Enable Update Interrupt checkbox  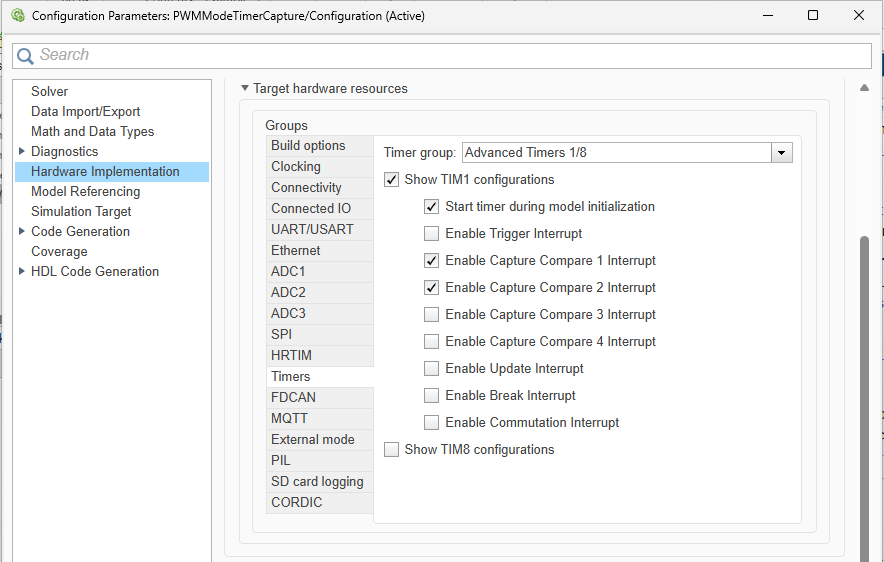[431, 369]
